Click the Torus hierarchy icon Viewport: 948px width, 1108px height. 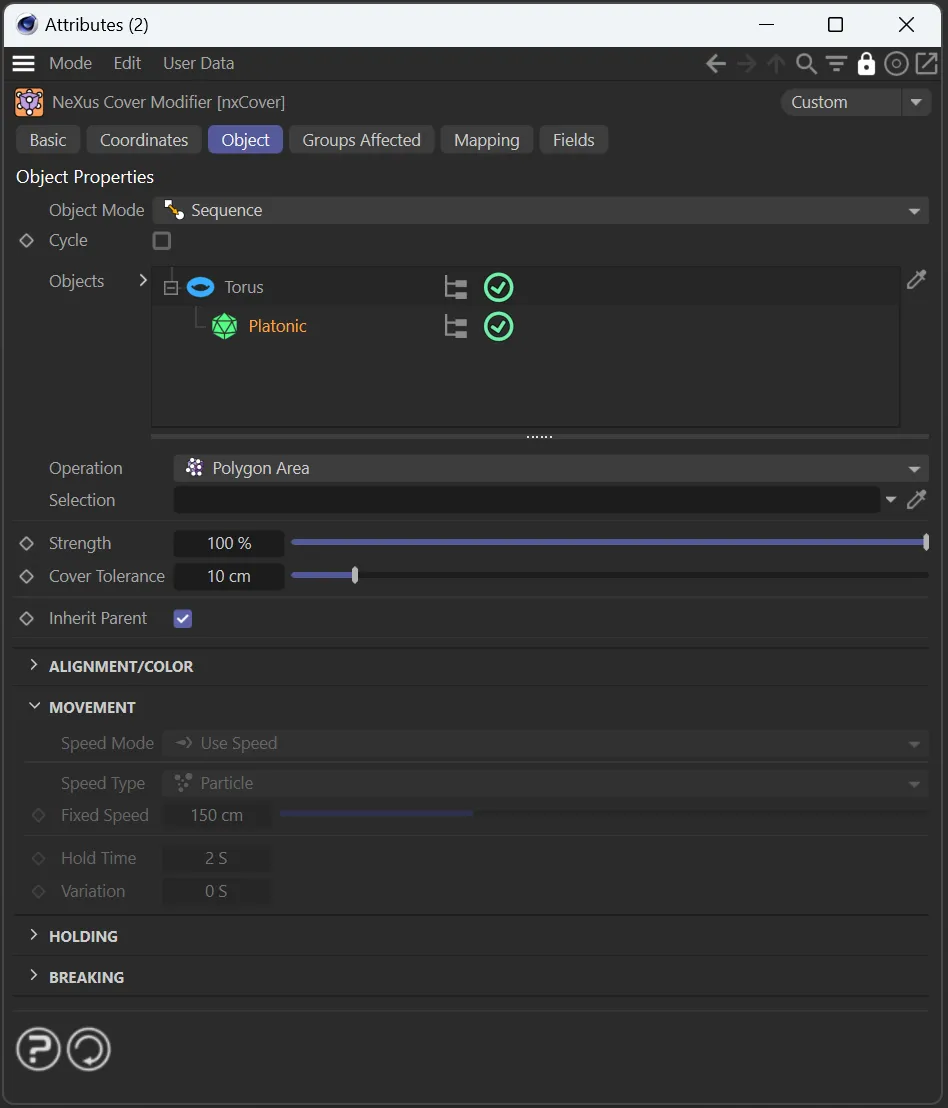pos(456,288)
